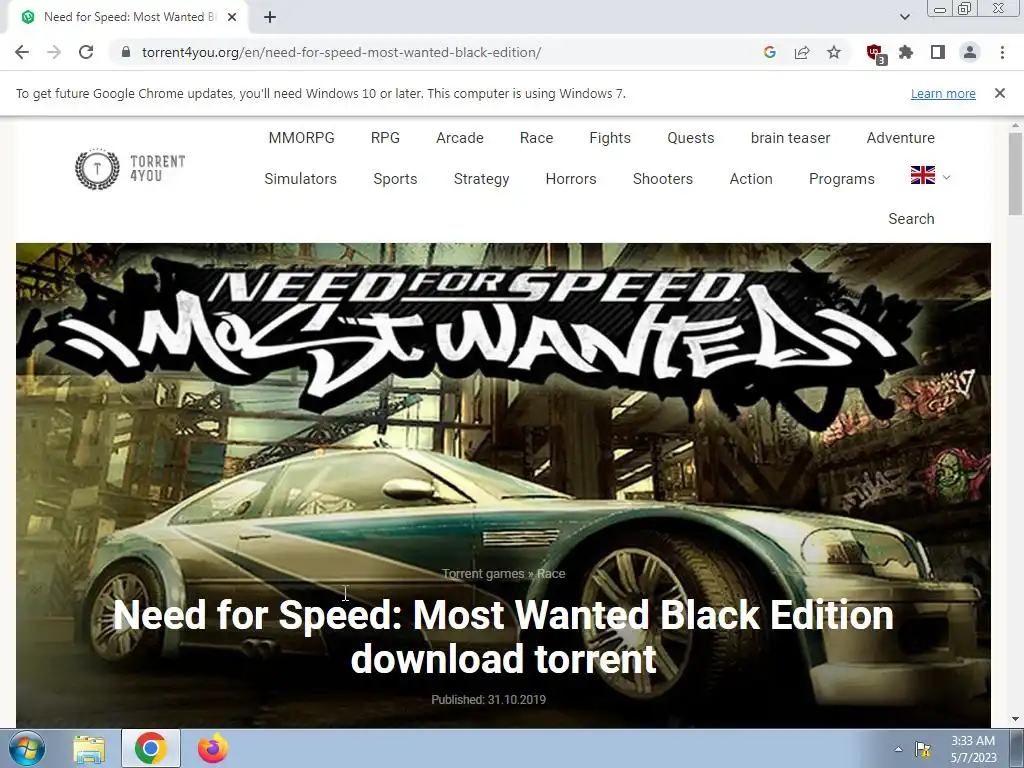Image resolution: width=1024 pixels, height=768 pixels.
Task: Open the language flag dropdown
Action: (931, 175)
